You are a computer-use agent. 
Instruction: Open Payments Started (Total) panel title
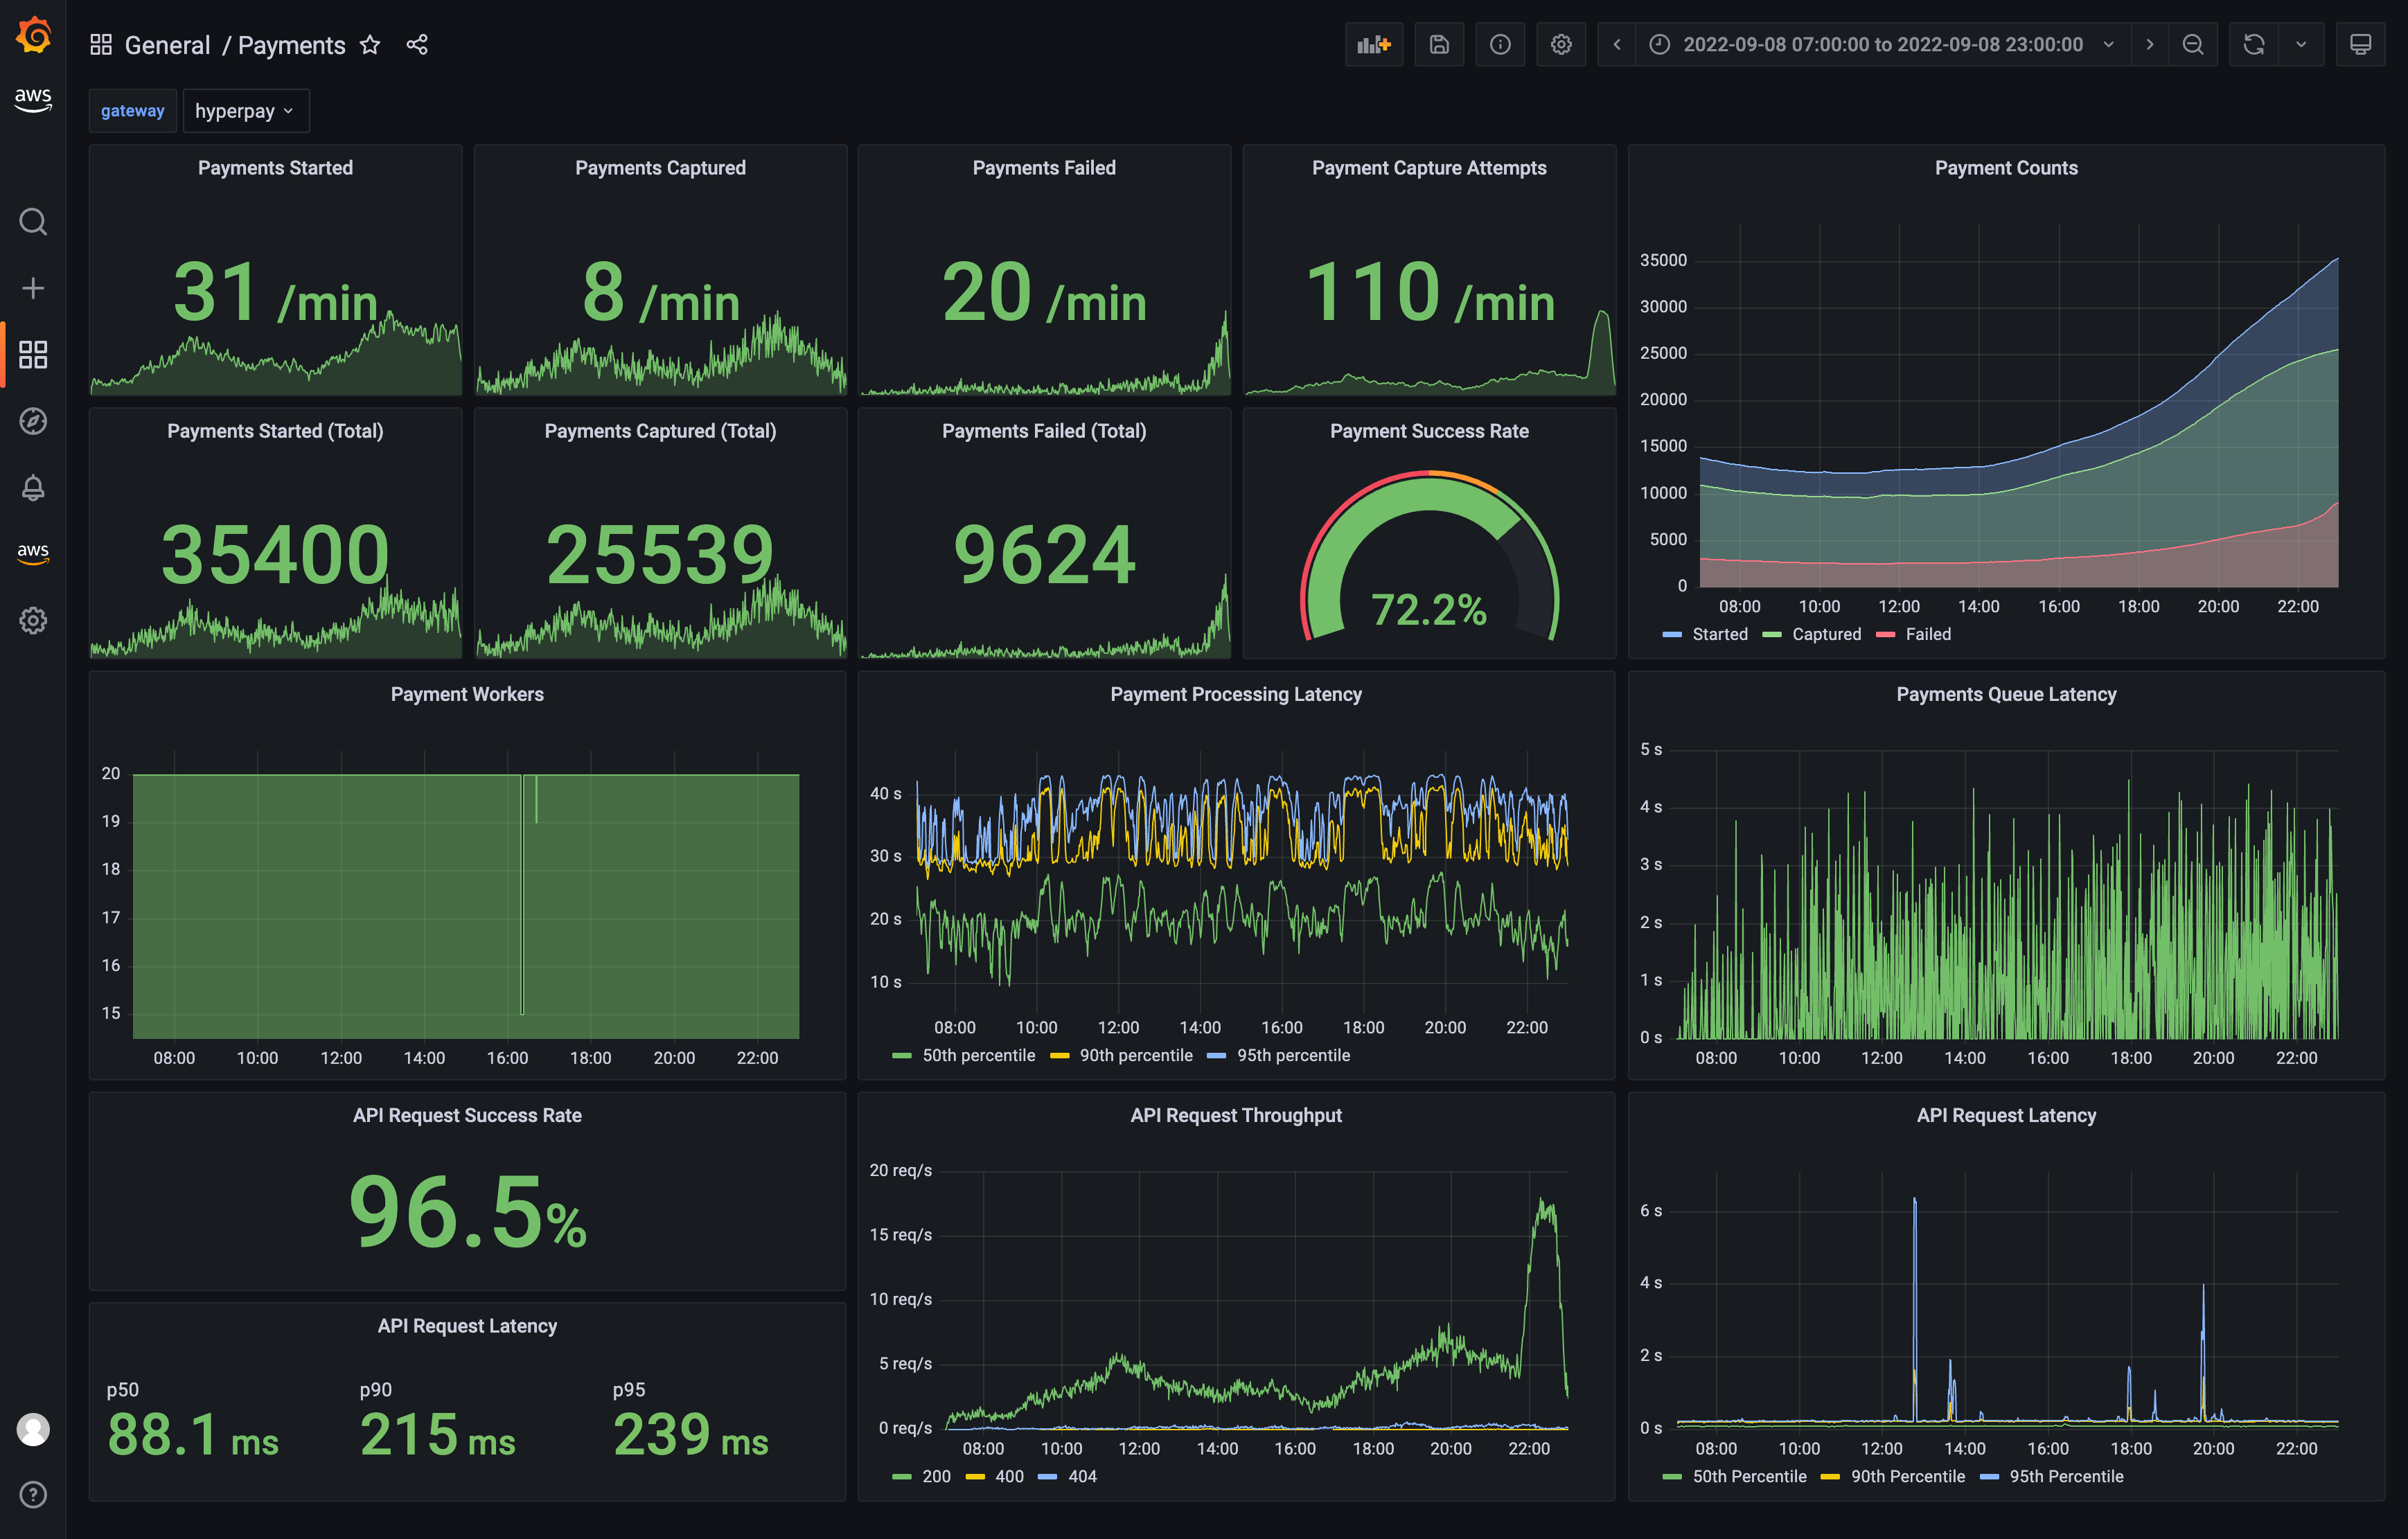275,431
